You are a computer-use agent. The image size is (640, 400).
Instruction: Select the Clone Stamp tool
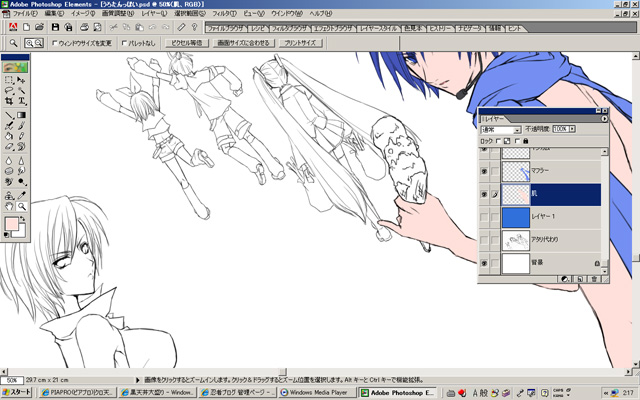tap(9, 196)
